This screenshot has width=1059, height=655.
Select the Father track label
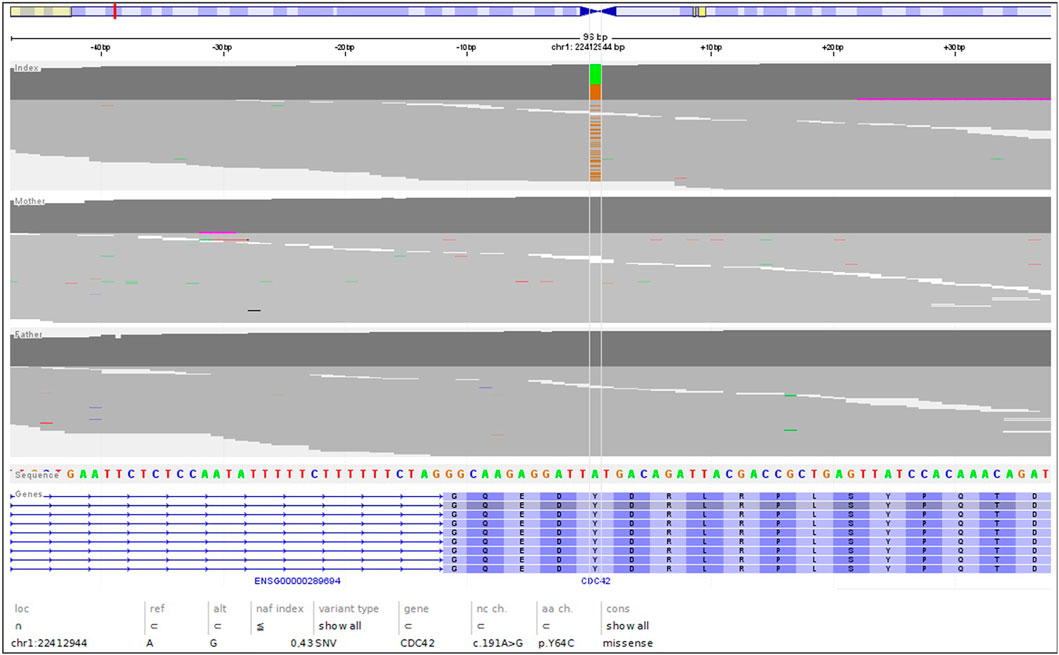28,334
